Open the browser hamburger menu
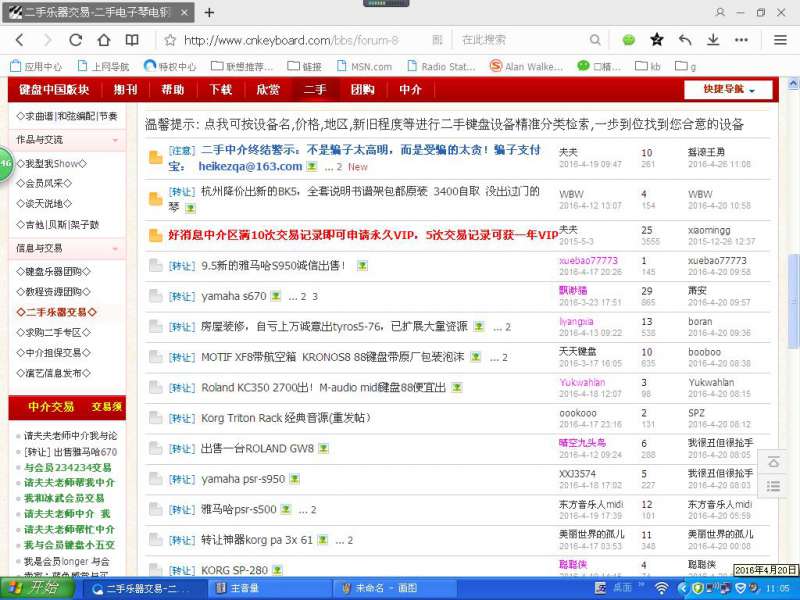 pyautogui.click(x=781, y=40)
